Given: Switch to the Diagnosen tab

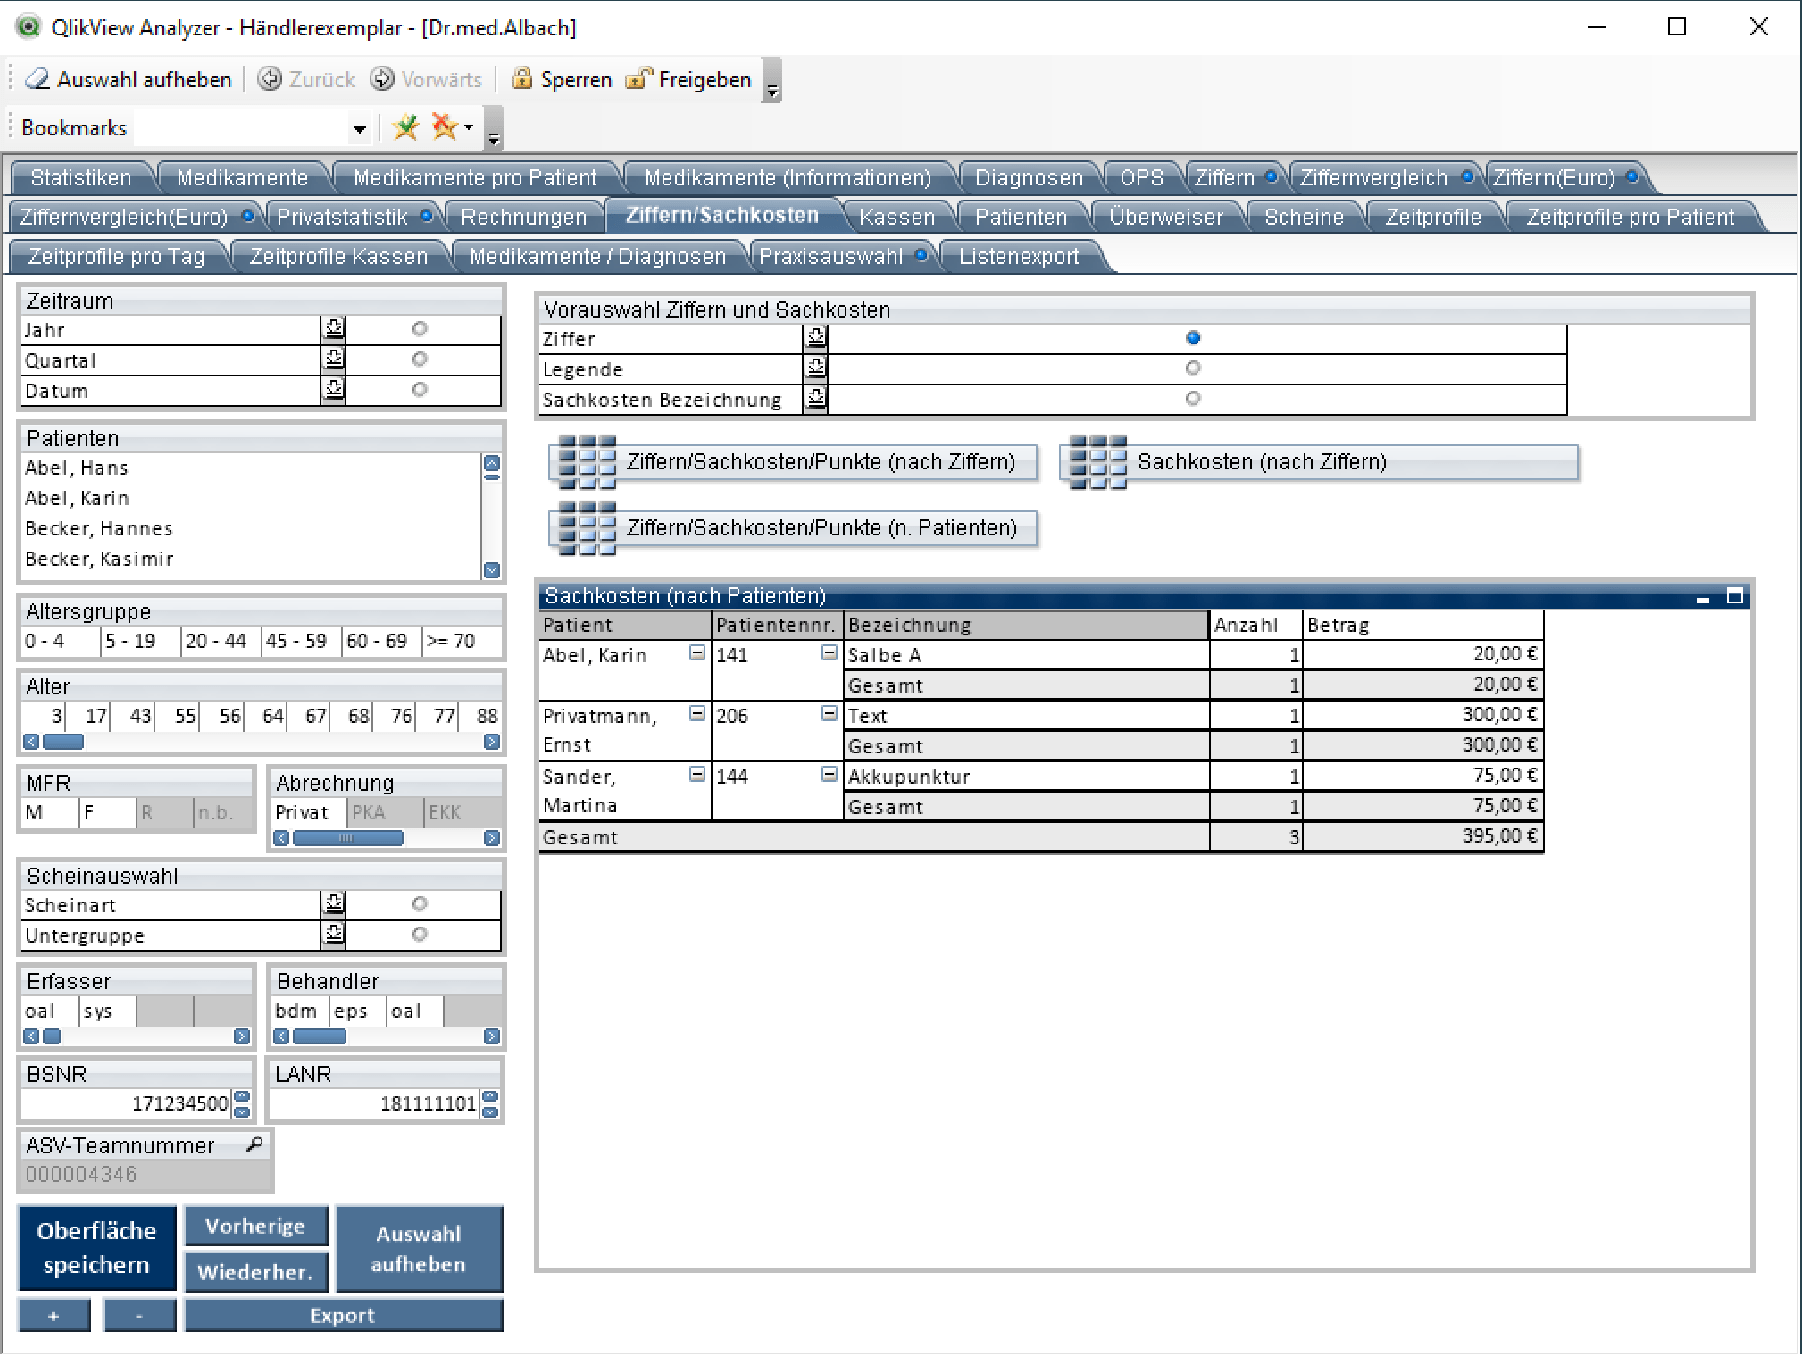Looking at the screenshot, I should click(x=1028, y=178).
